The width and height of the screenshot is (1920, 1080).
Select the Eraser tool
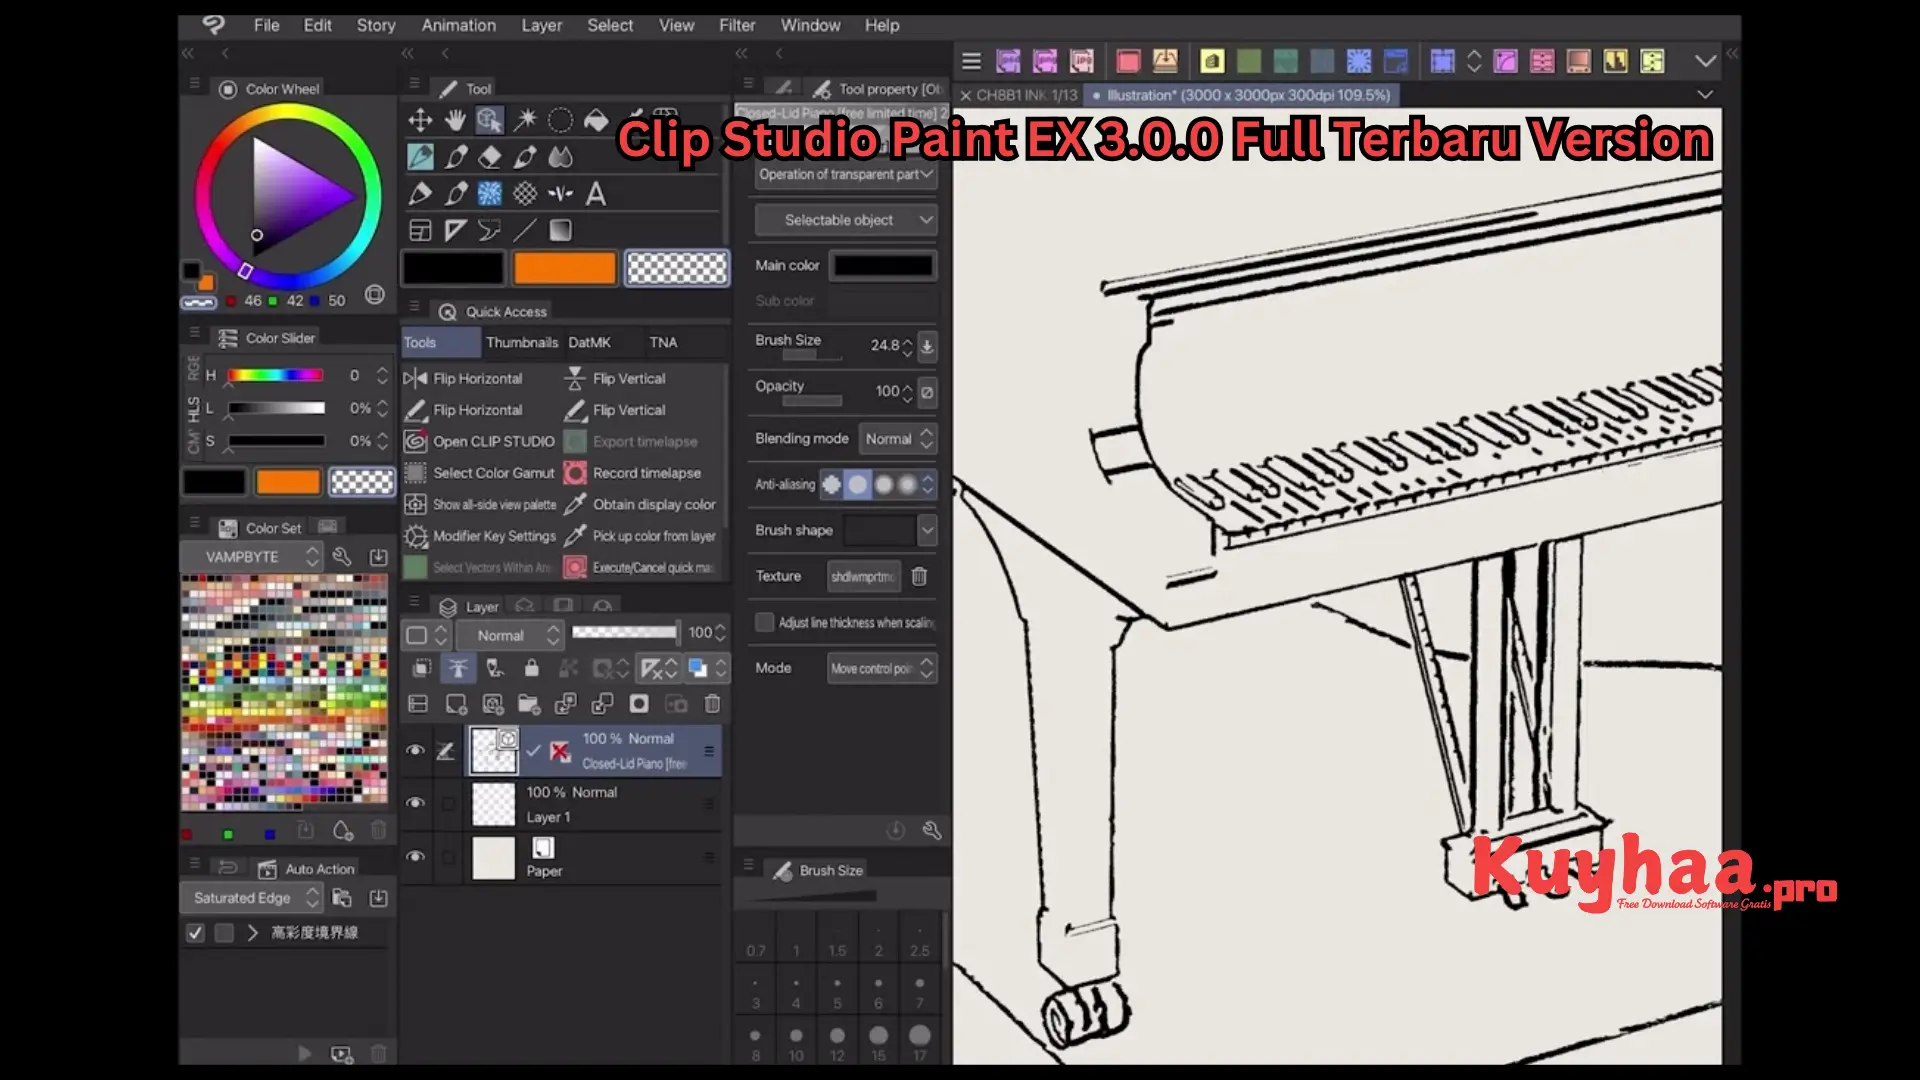pos(489,157)
